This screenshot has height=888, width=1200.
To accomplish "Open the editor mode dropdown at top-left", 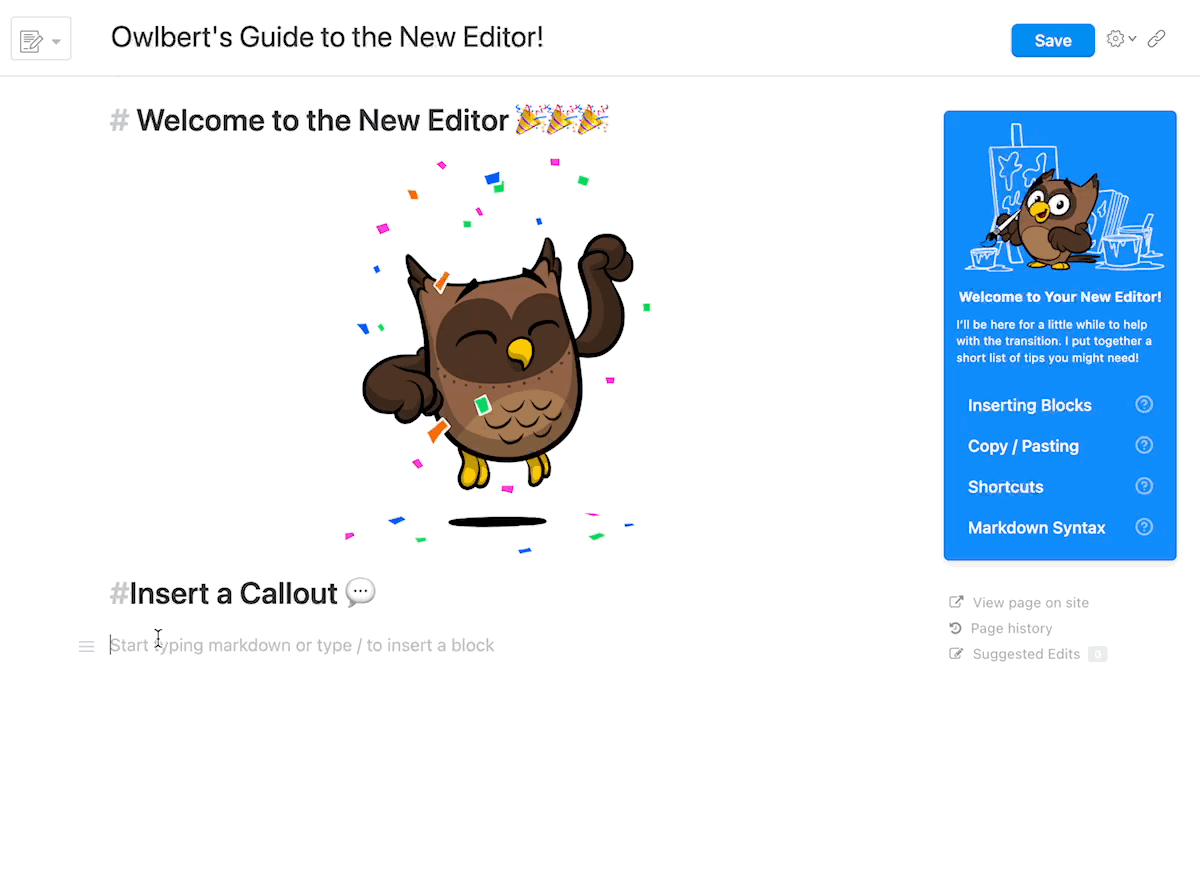I will click(41, 41).
